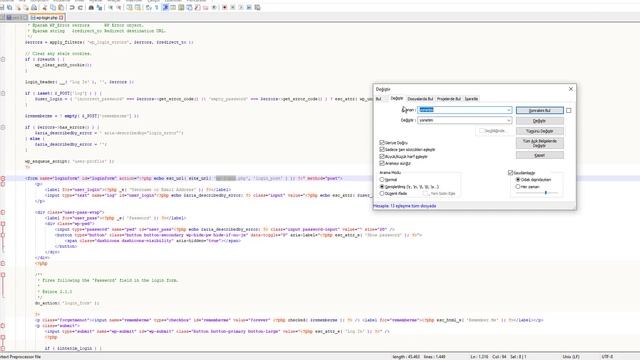Click the Redo toolbar icon
640x360 pixels.
click(80, 7)
